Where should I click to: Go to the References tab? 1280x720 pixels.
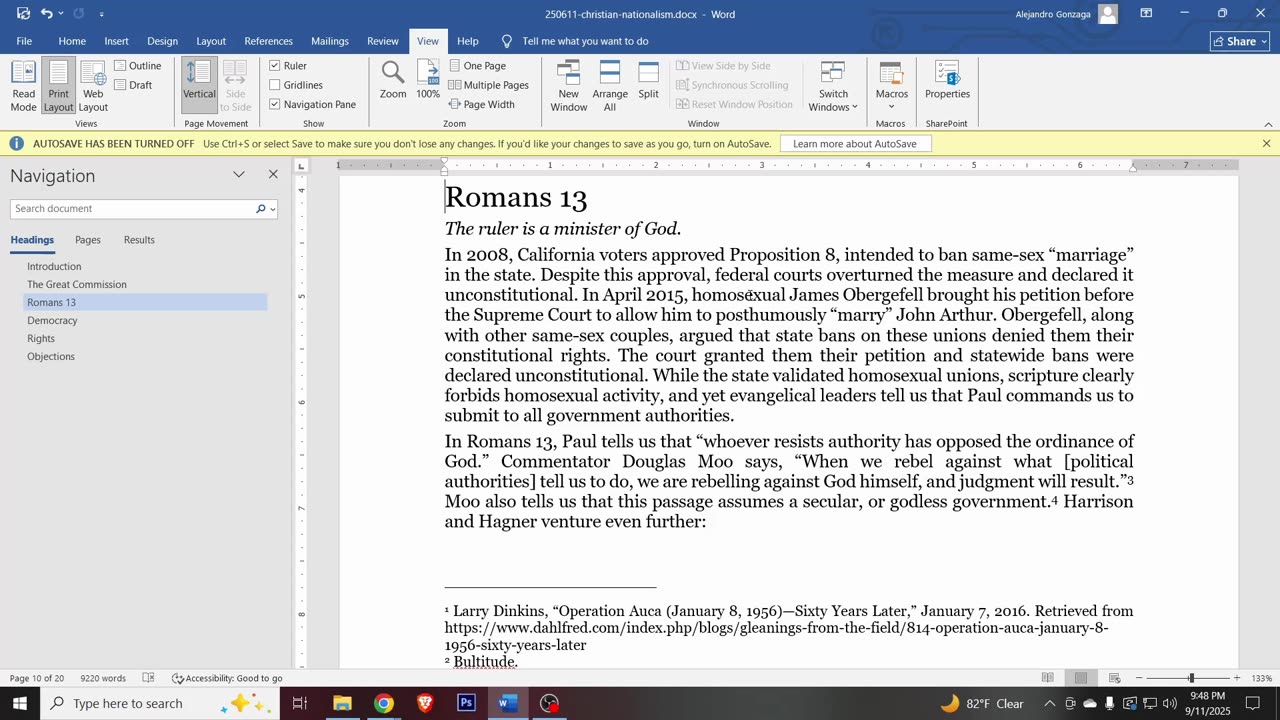pos(269,41)
